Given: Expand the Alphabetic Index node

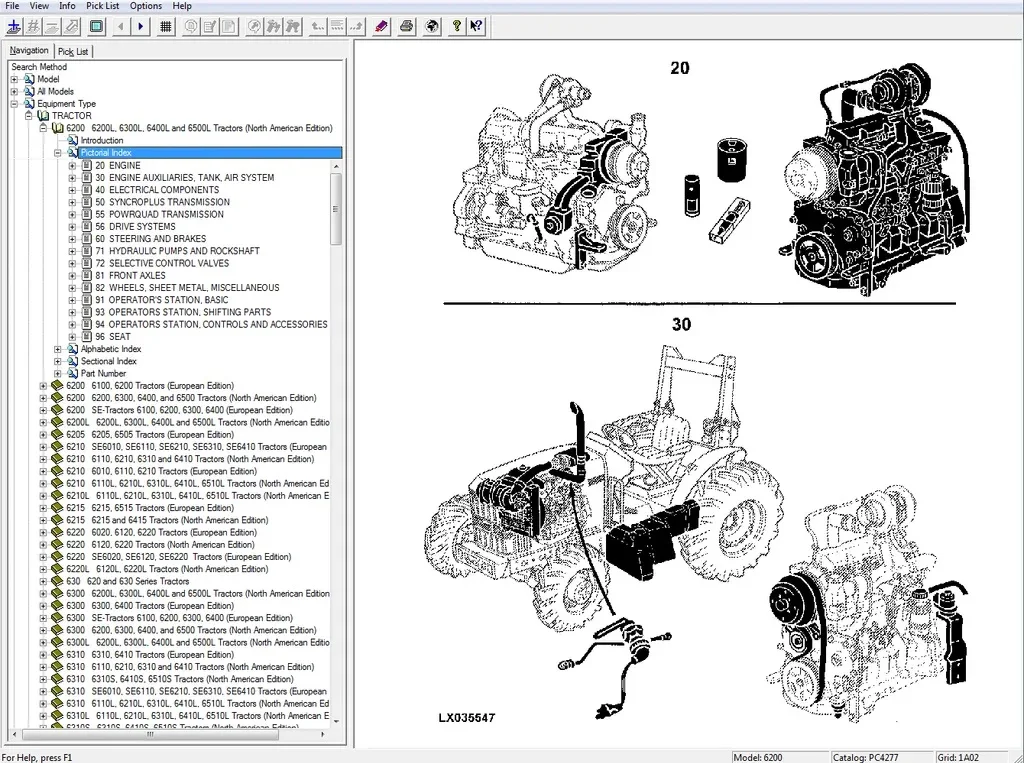Looking at the screenshot, I should (x=58, y=349).
